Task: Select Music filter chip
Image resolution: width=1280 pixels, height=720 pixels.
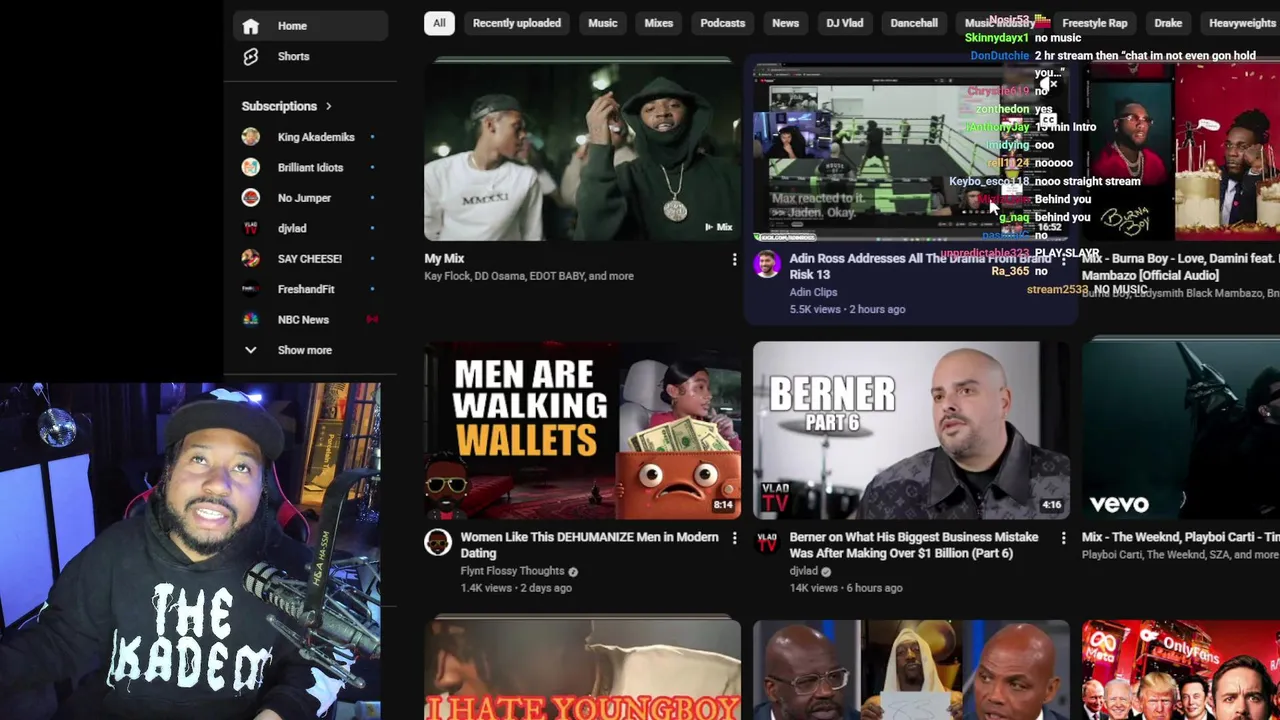Action: (x=603, y=23)
